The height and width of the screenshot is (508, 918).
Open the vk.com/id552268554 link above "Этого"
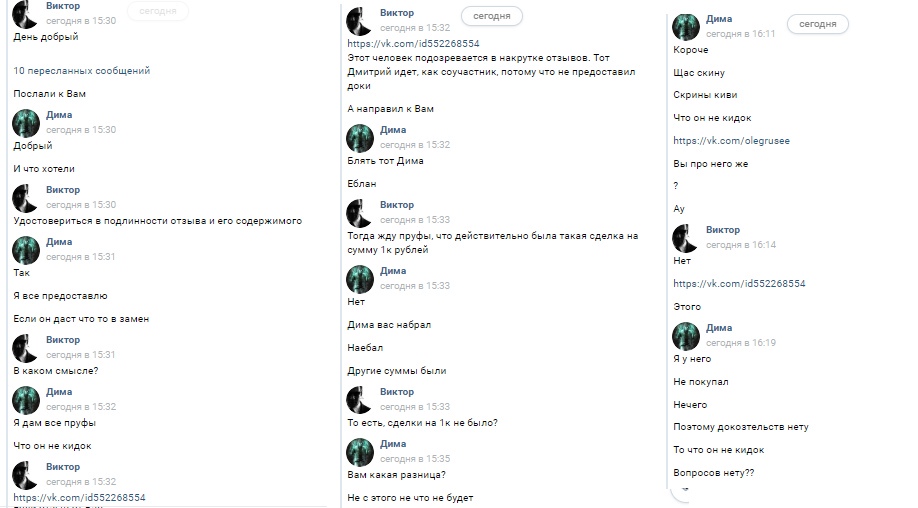[x=739, y=284]
